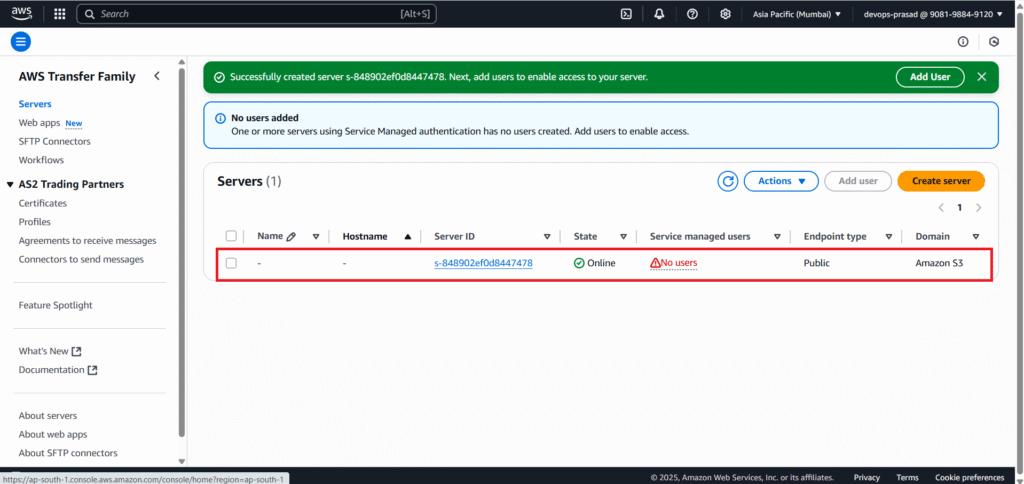Open SFTP Connectors in sidebar
Image resolution: width=1024 pixels, height=484 pixels.
55,141
